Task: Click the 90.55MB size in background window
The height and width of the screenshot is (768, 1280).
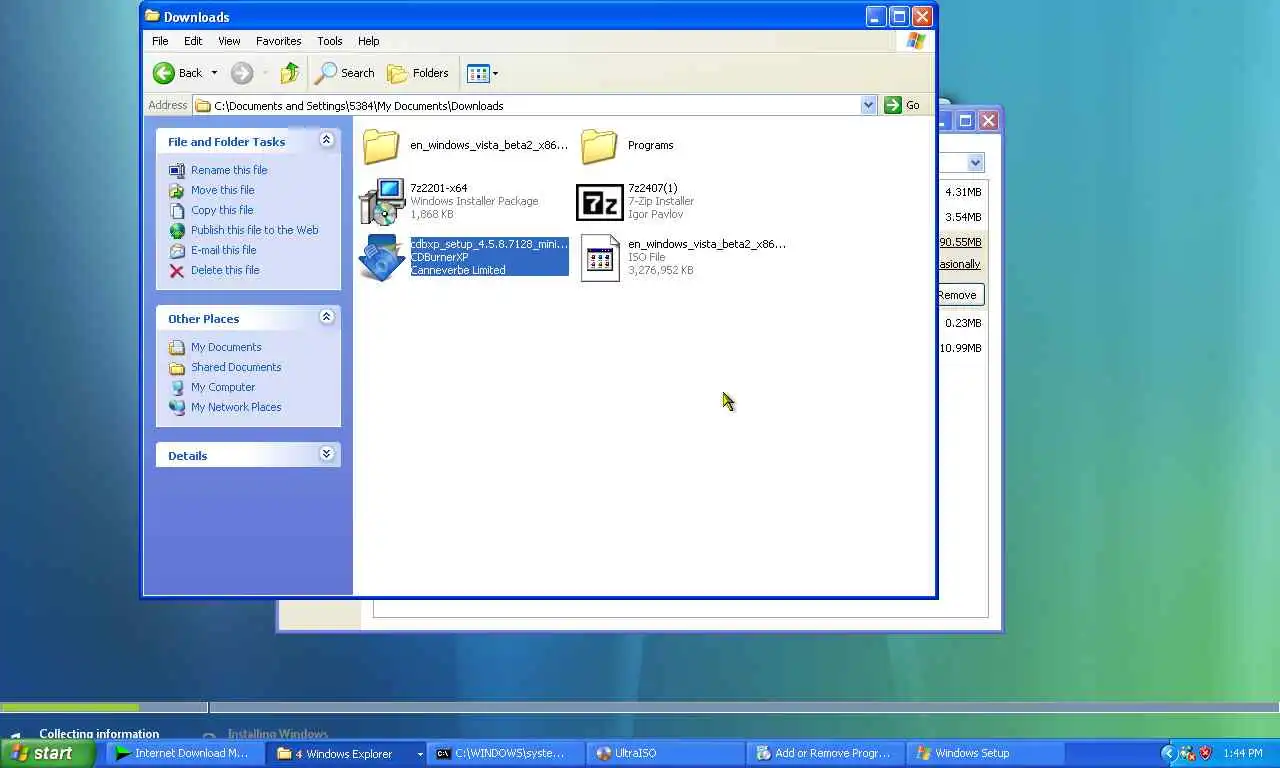Action: pos(960,242)
